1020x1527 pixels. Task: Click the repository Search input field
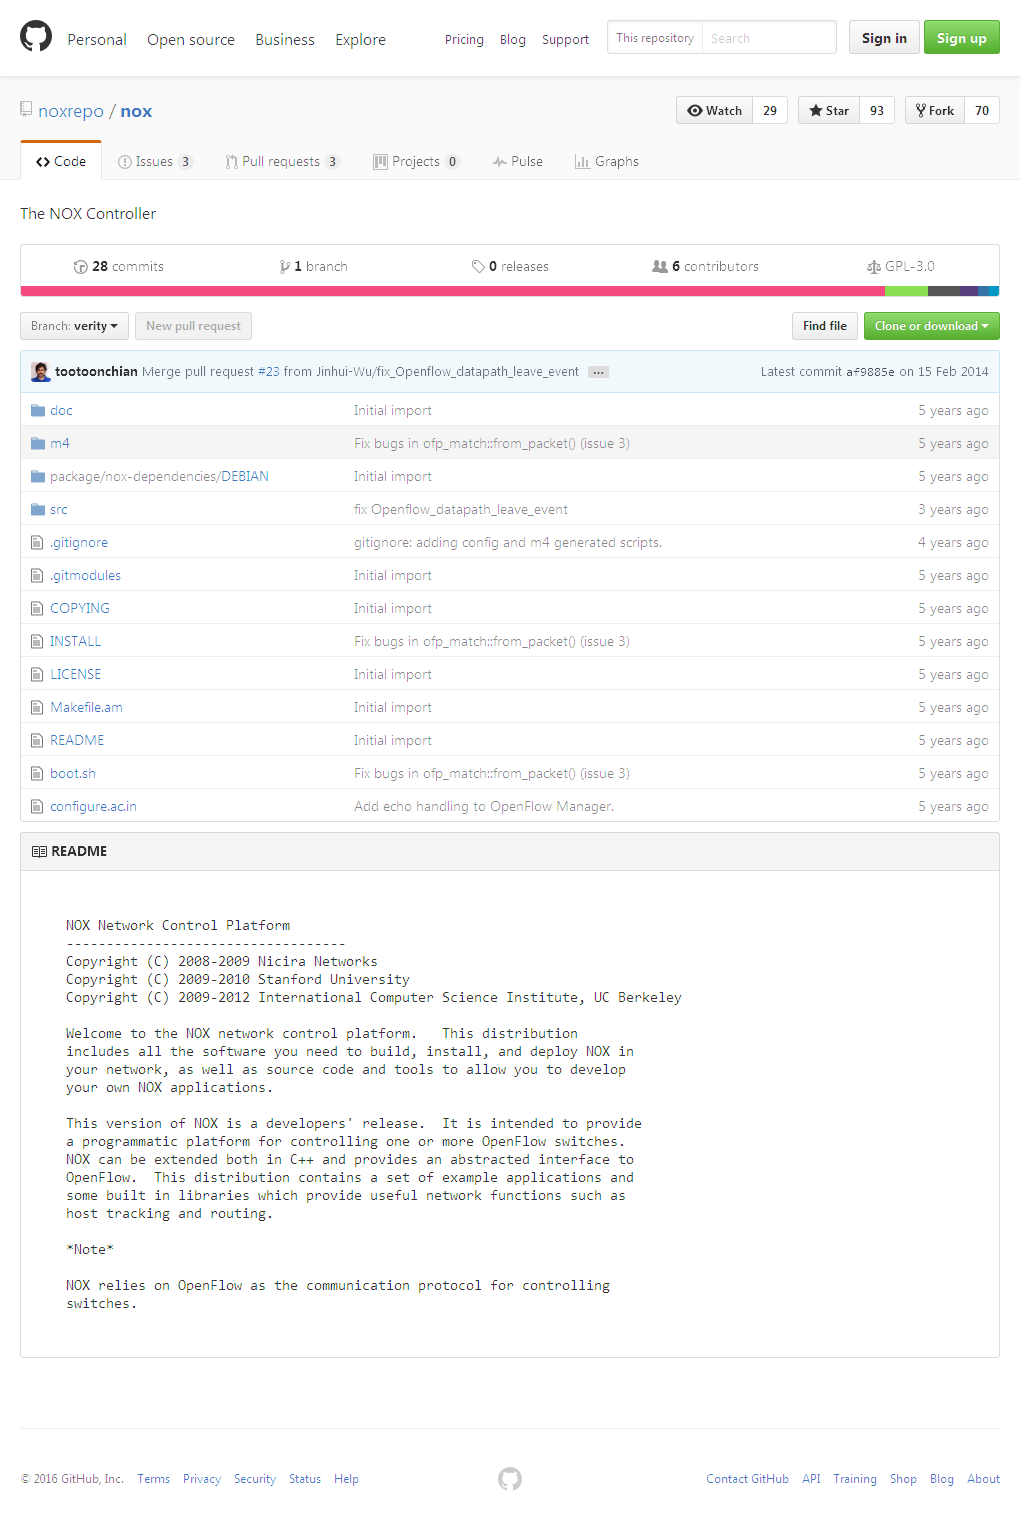coord(769,38)
